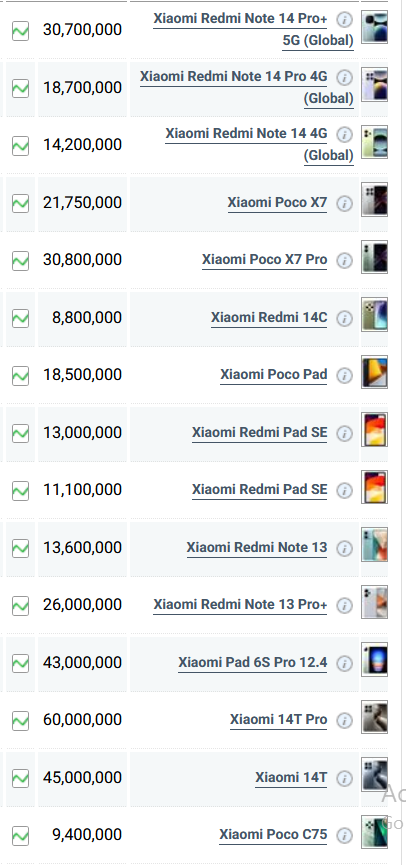The width and height of the screenshot is (406, 865).
Task: Click the page vertical scrollbar
Action: tap(403, 432)
